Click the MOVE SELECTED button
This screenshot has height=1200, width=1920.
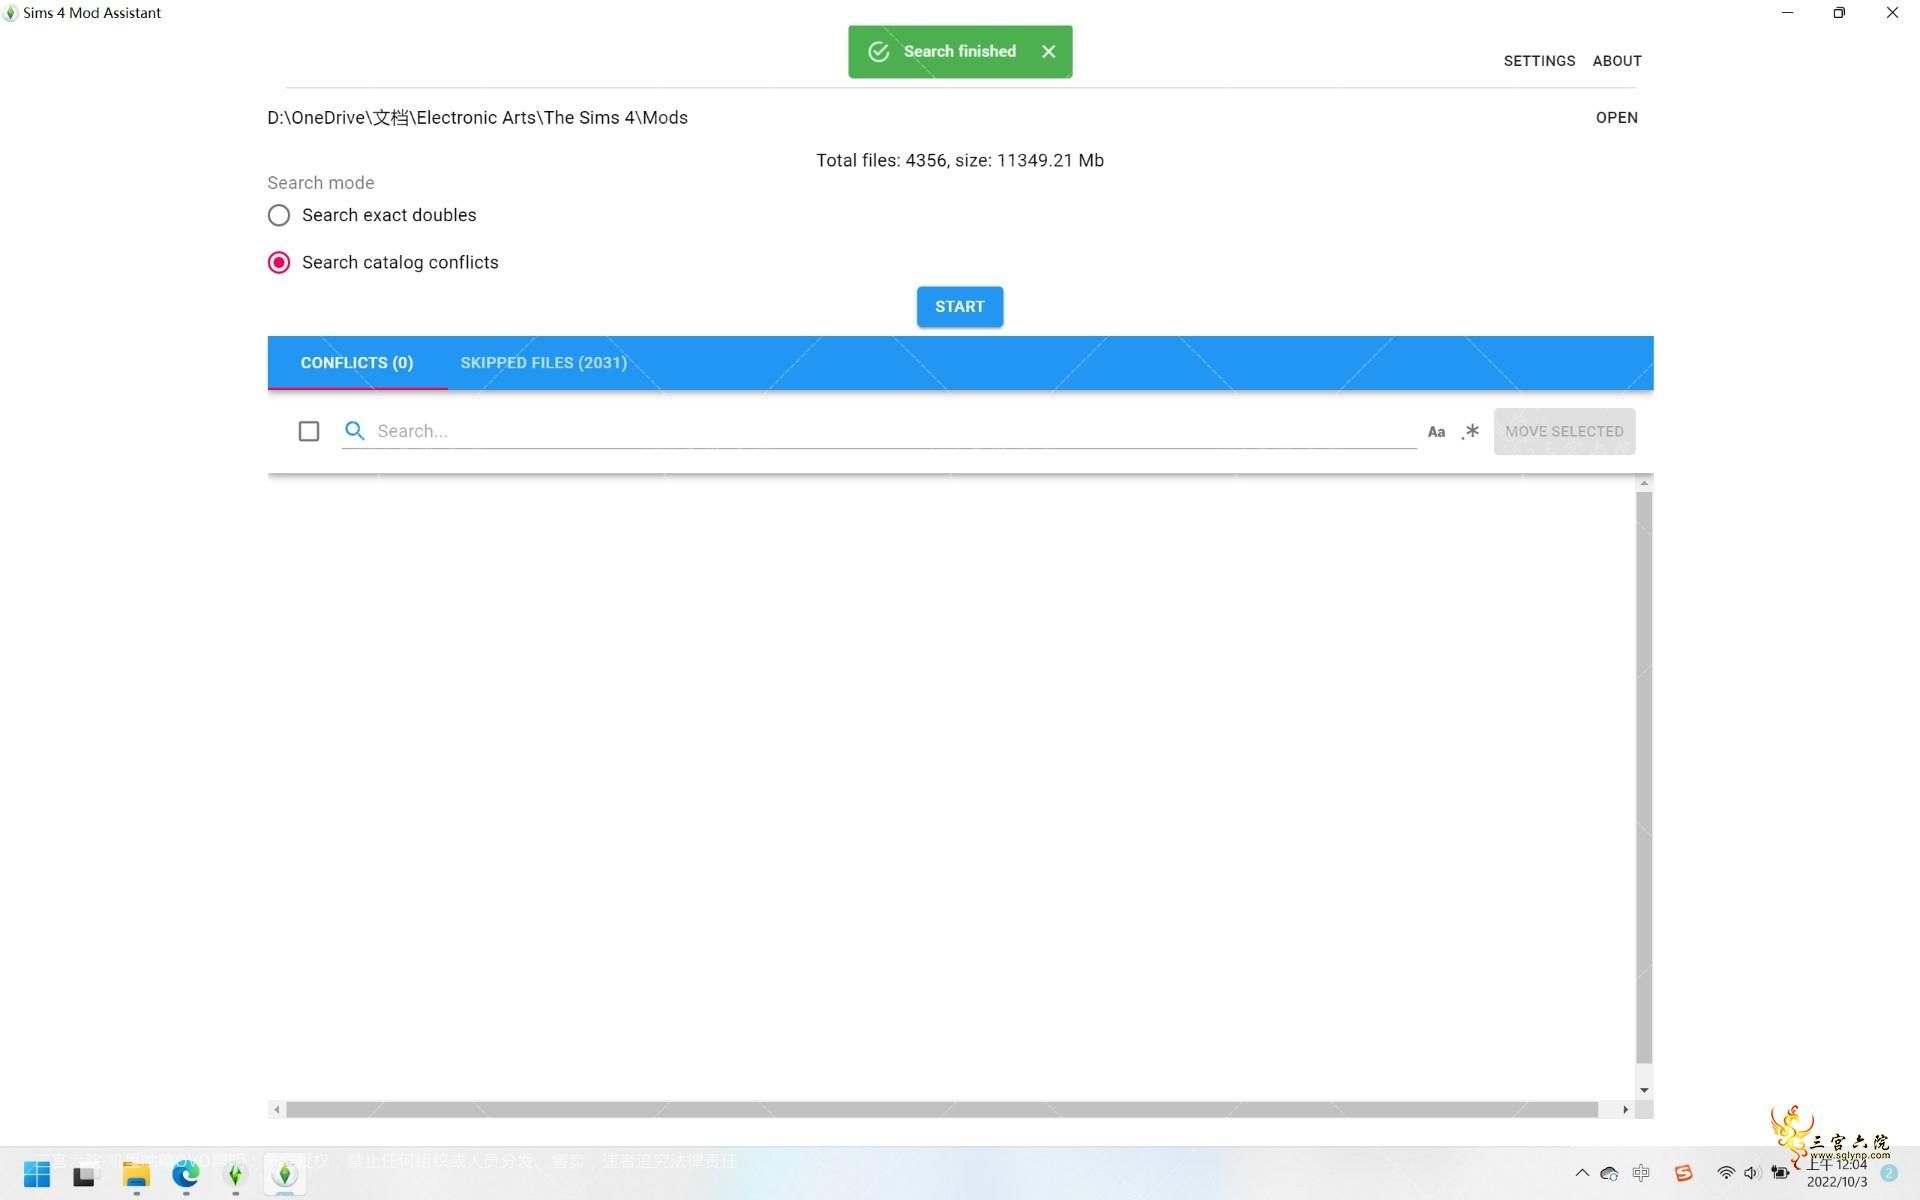[x=1564, y=432]
